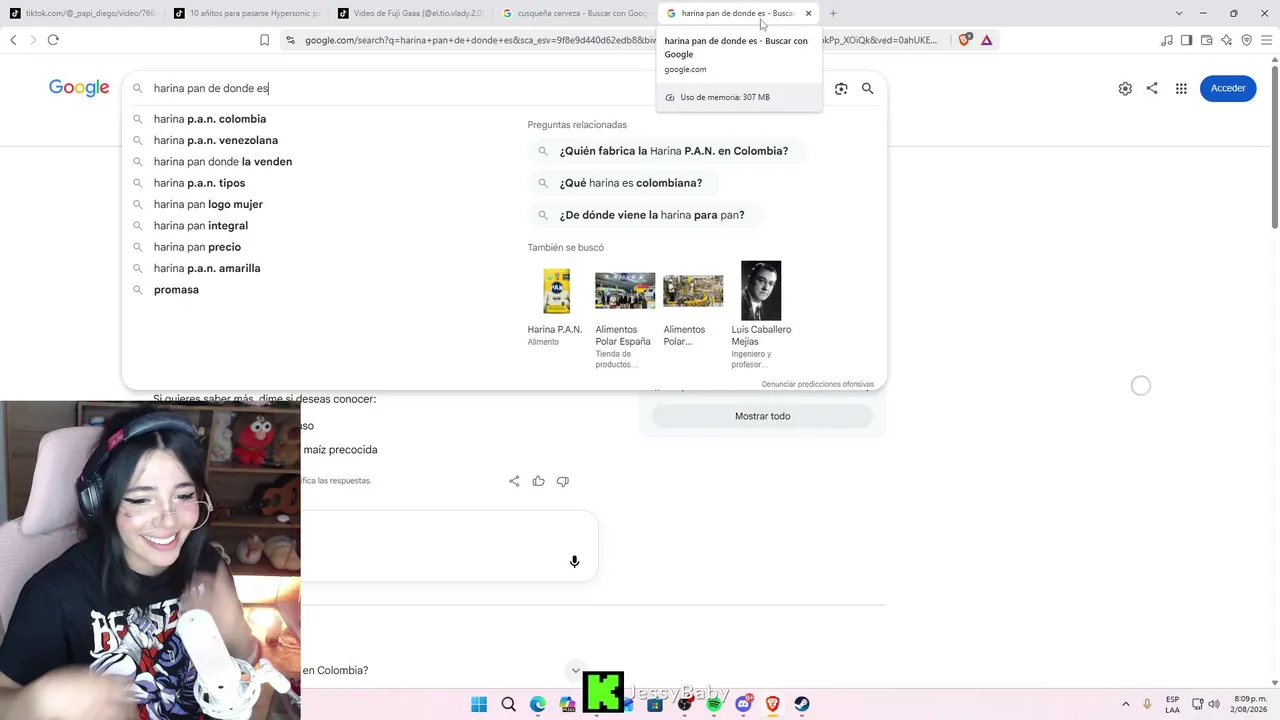Toggle the browser sidebar panel

[x=1186, y=40]
